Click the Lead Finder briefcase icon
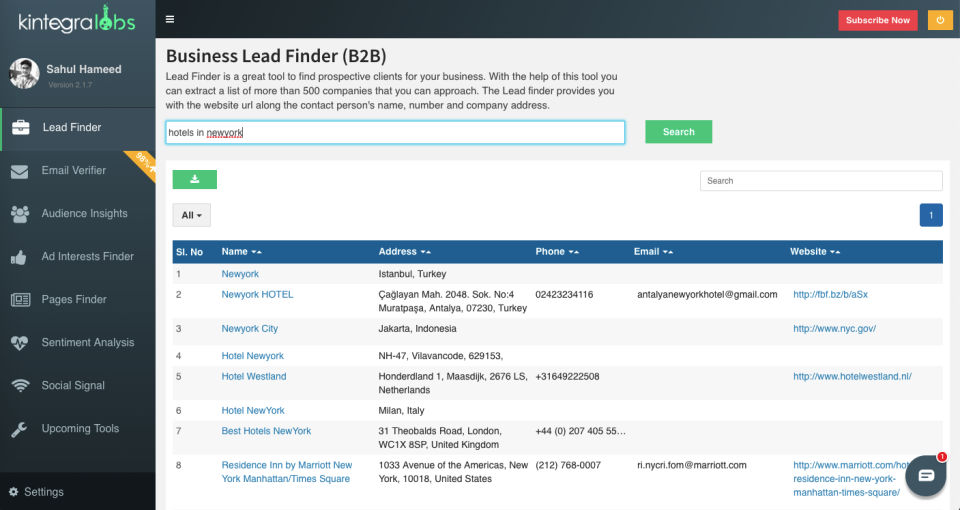960x510 pixels. (x=20, y=127)
